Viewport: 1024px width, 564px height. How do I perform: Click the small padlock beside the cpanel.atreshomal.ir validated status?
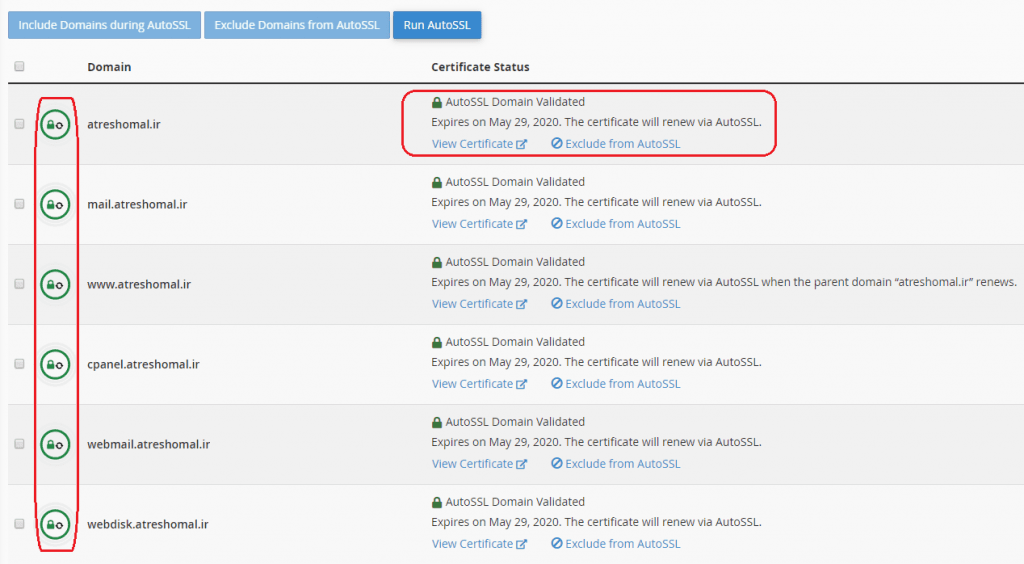pos(437,342)
